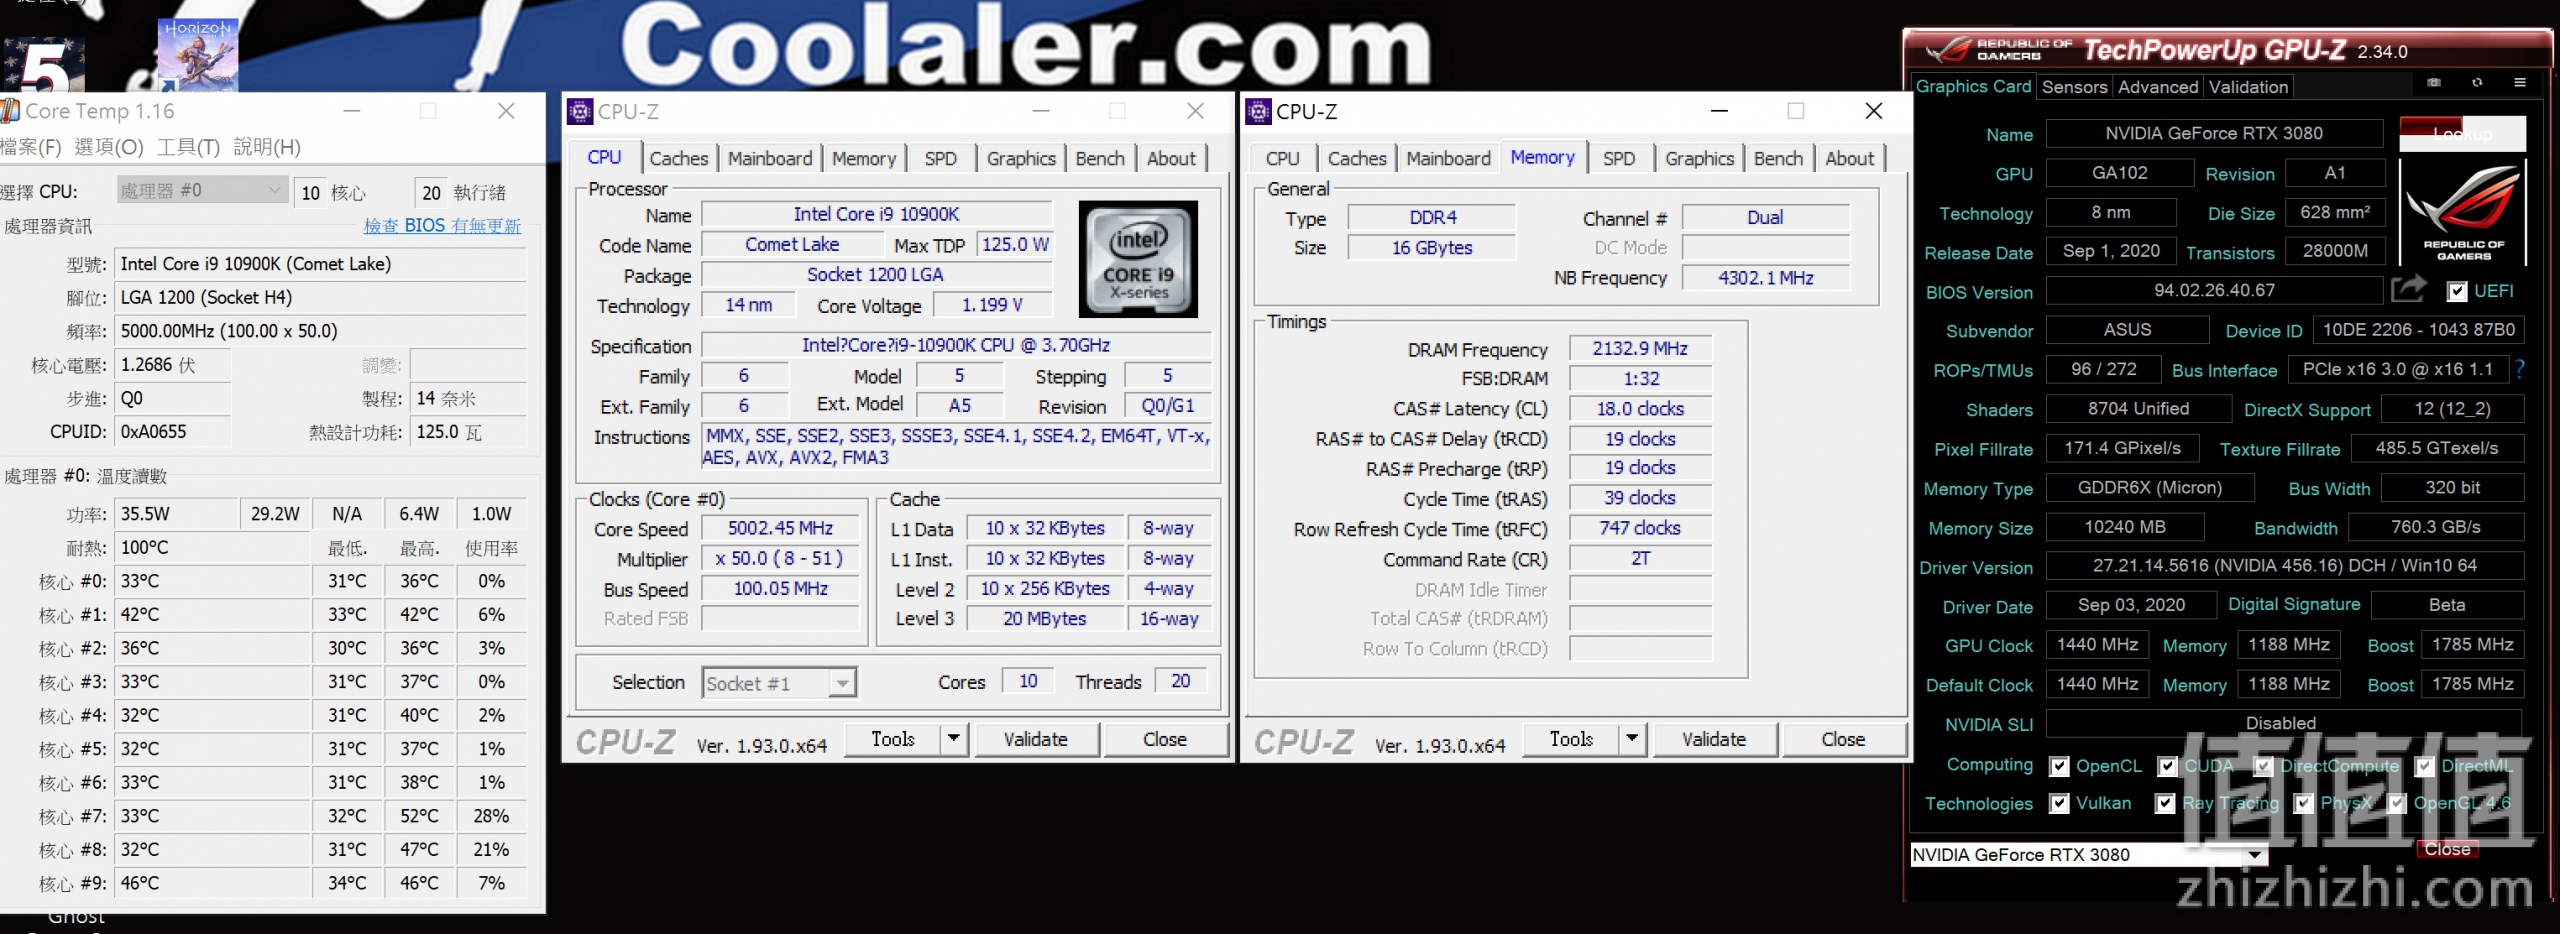The width and height of the screenshot is (2560, 934).
Task: Expand Tools arrow in CPU-Z Memory tab window
Action: [x=1632, y=739]
